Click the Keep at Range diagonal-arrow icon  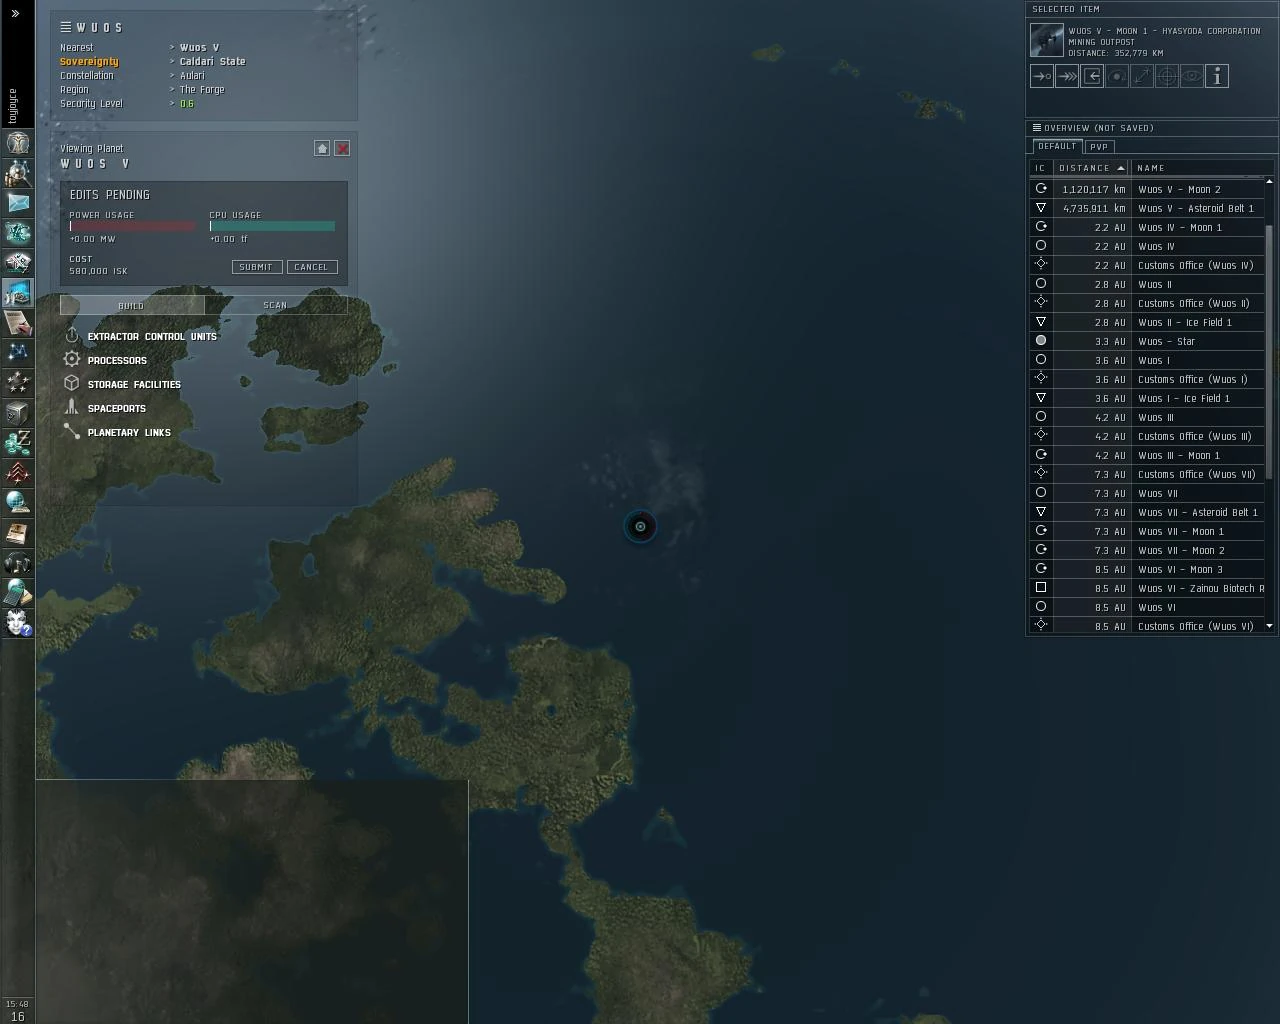1142,76
